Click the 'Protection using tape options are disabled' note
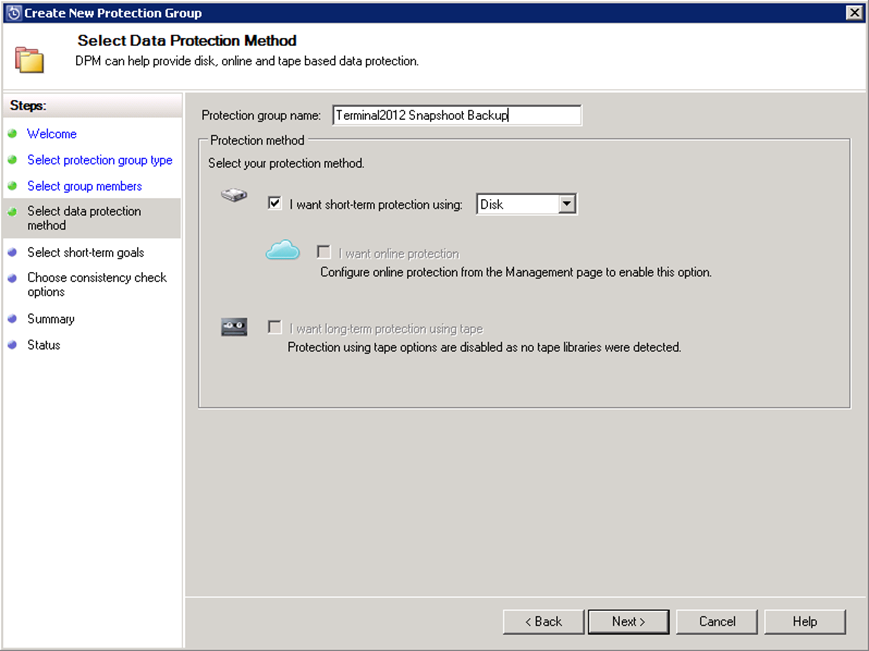Screen dimensions: 869x651 click(484, 347)
